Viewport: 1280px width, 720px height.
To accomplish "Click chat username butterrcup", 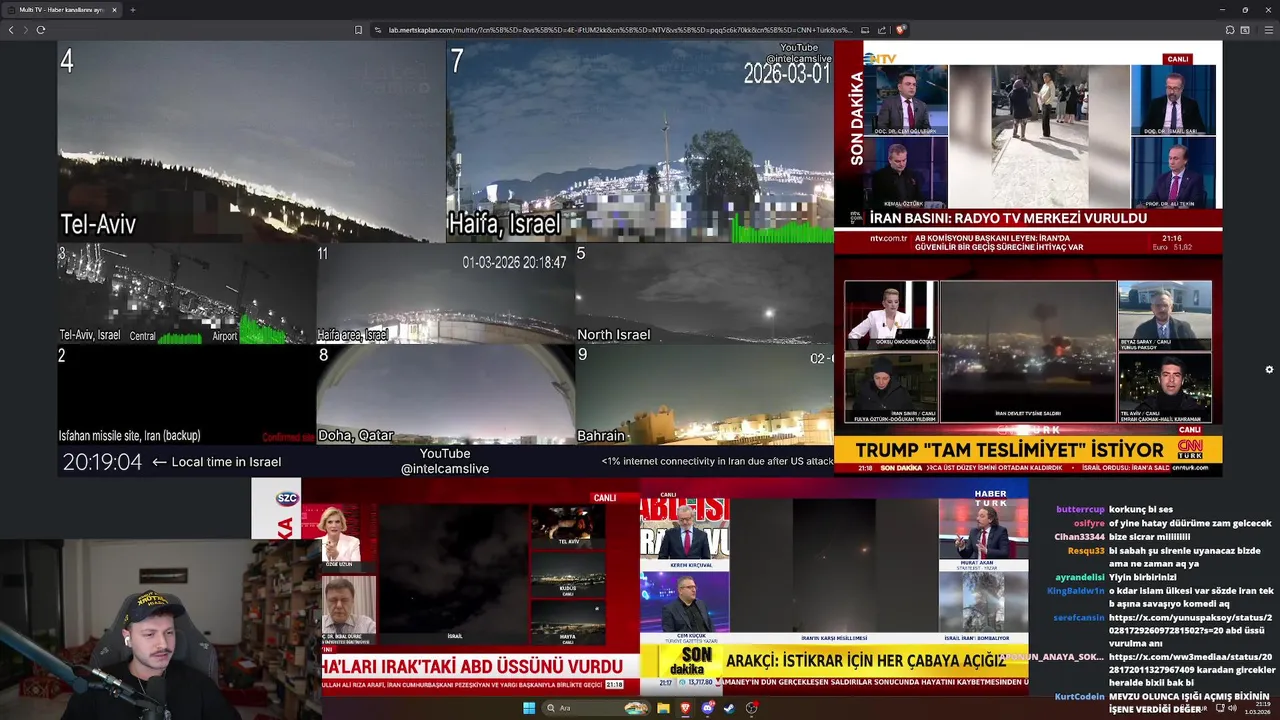I will click(x=1080, y=510).
